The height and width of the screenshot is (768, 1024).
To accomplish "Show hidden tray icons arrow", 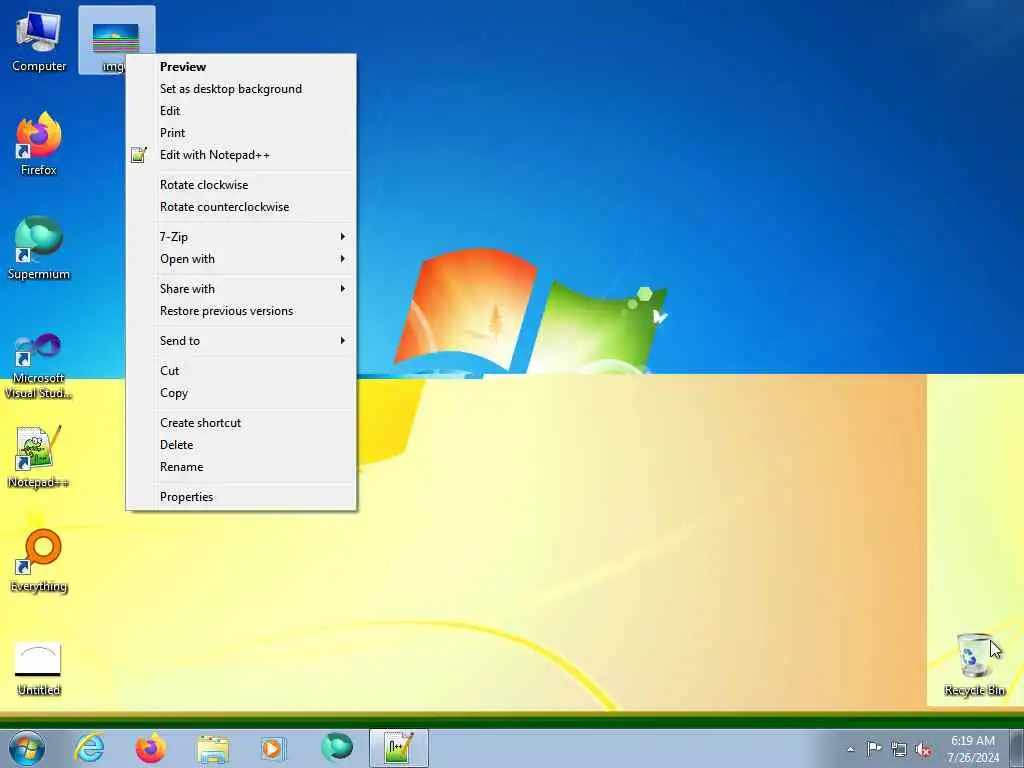I will (x=850, y=749).
